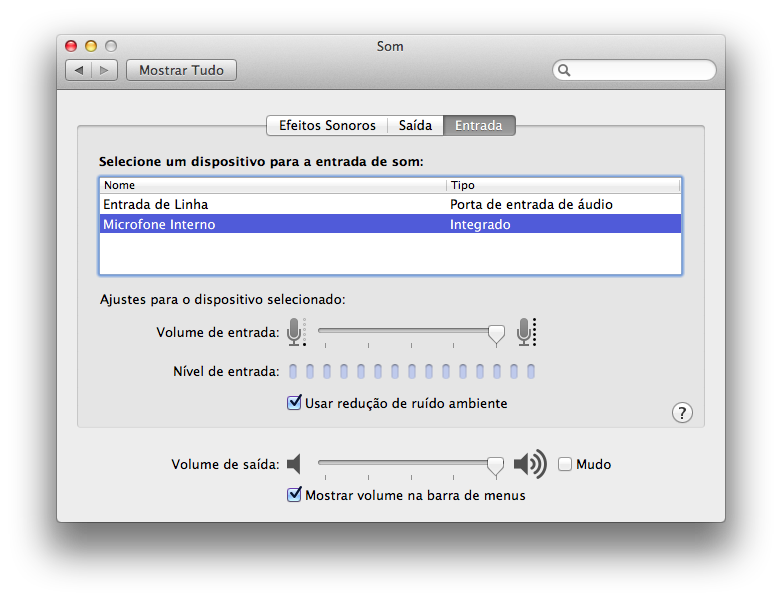The height and width of the screenshot is (601, 782).
Task: Go back with the left arrow button
Action: [79, 71]
